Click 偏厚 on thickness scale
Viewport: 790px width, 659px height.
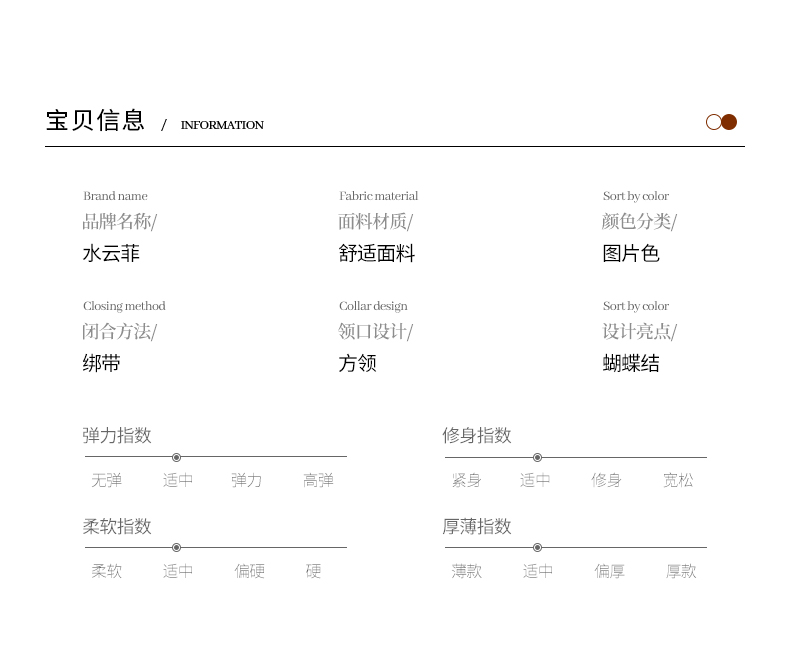pyautogui.click(x=610, y=571)
